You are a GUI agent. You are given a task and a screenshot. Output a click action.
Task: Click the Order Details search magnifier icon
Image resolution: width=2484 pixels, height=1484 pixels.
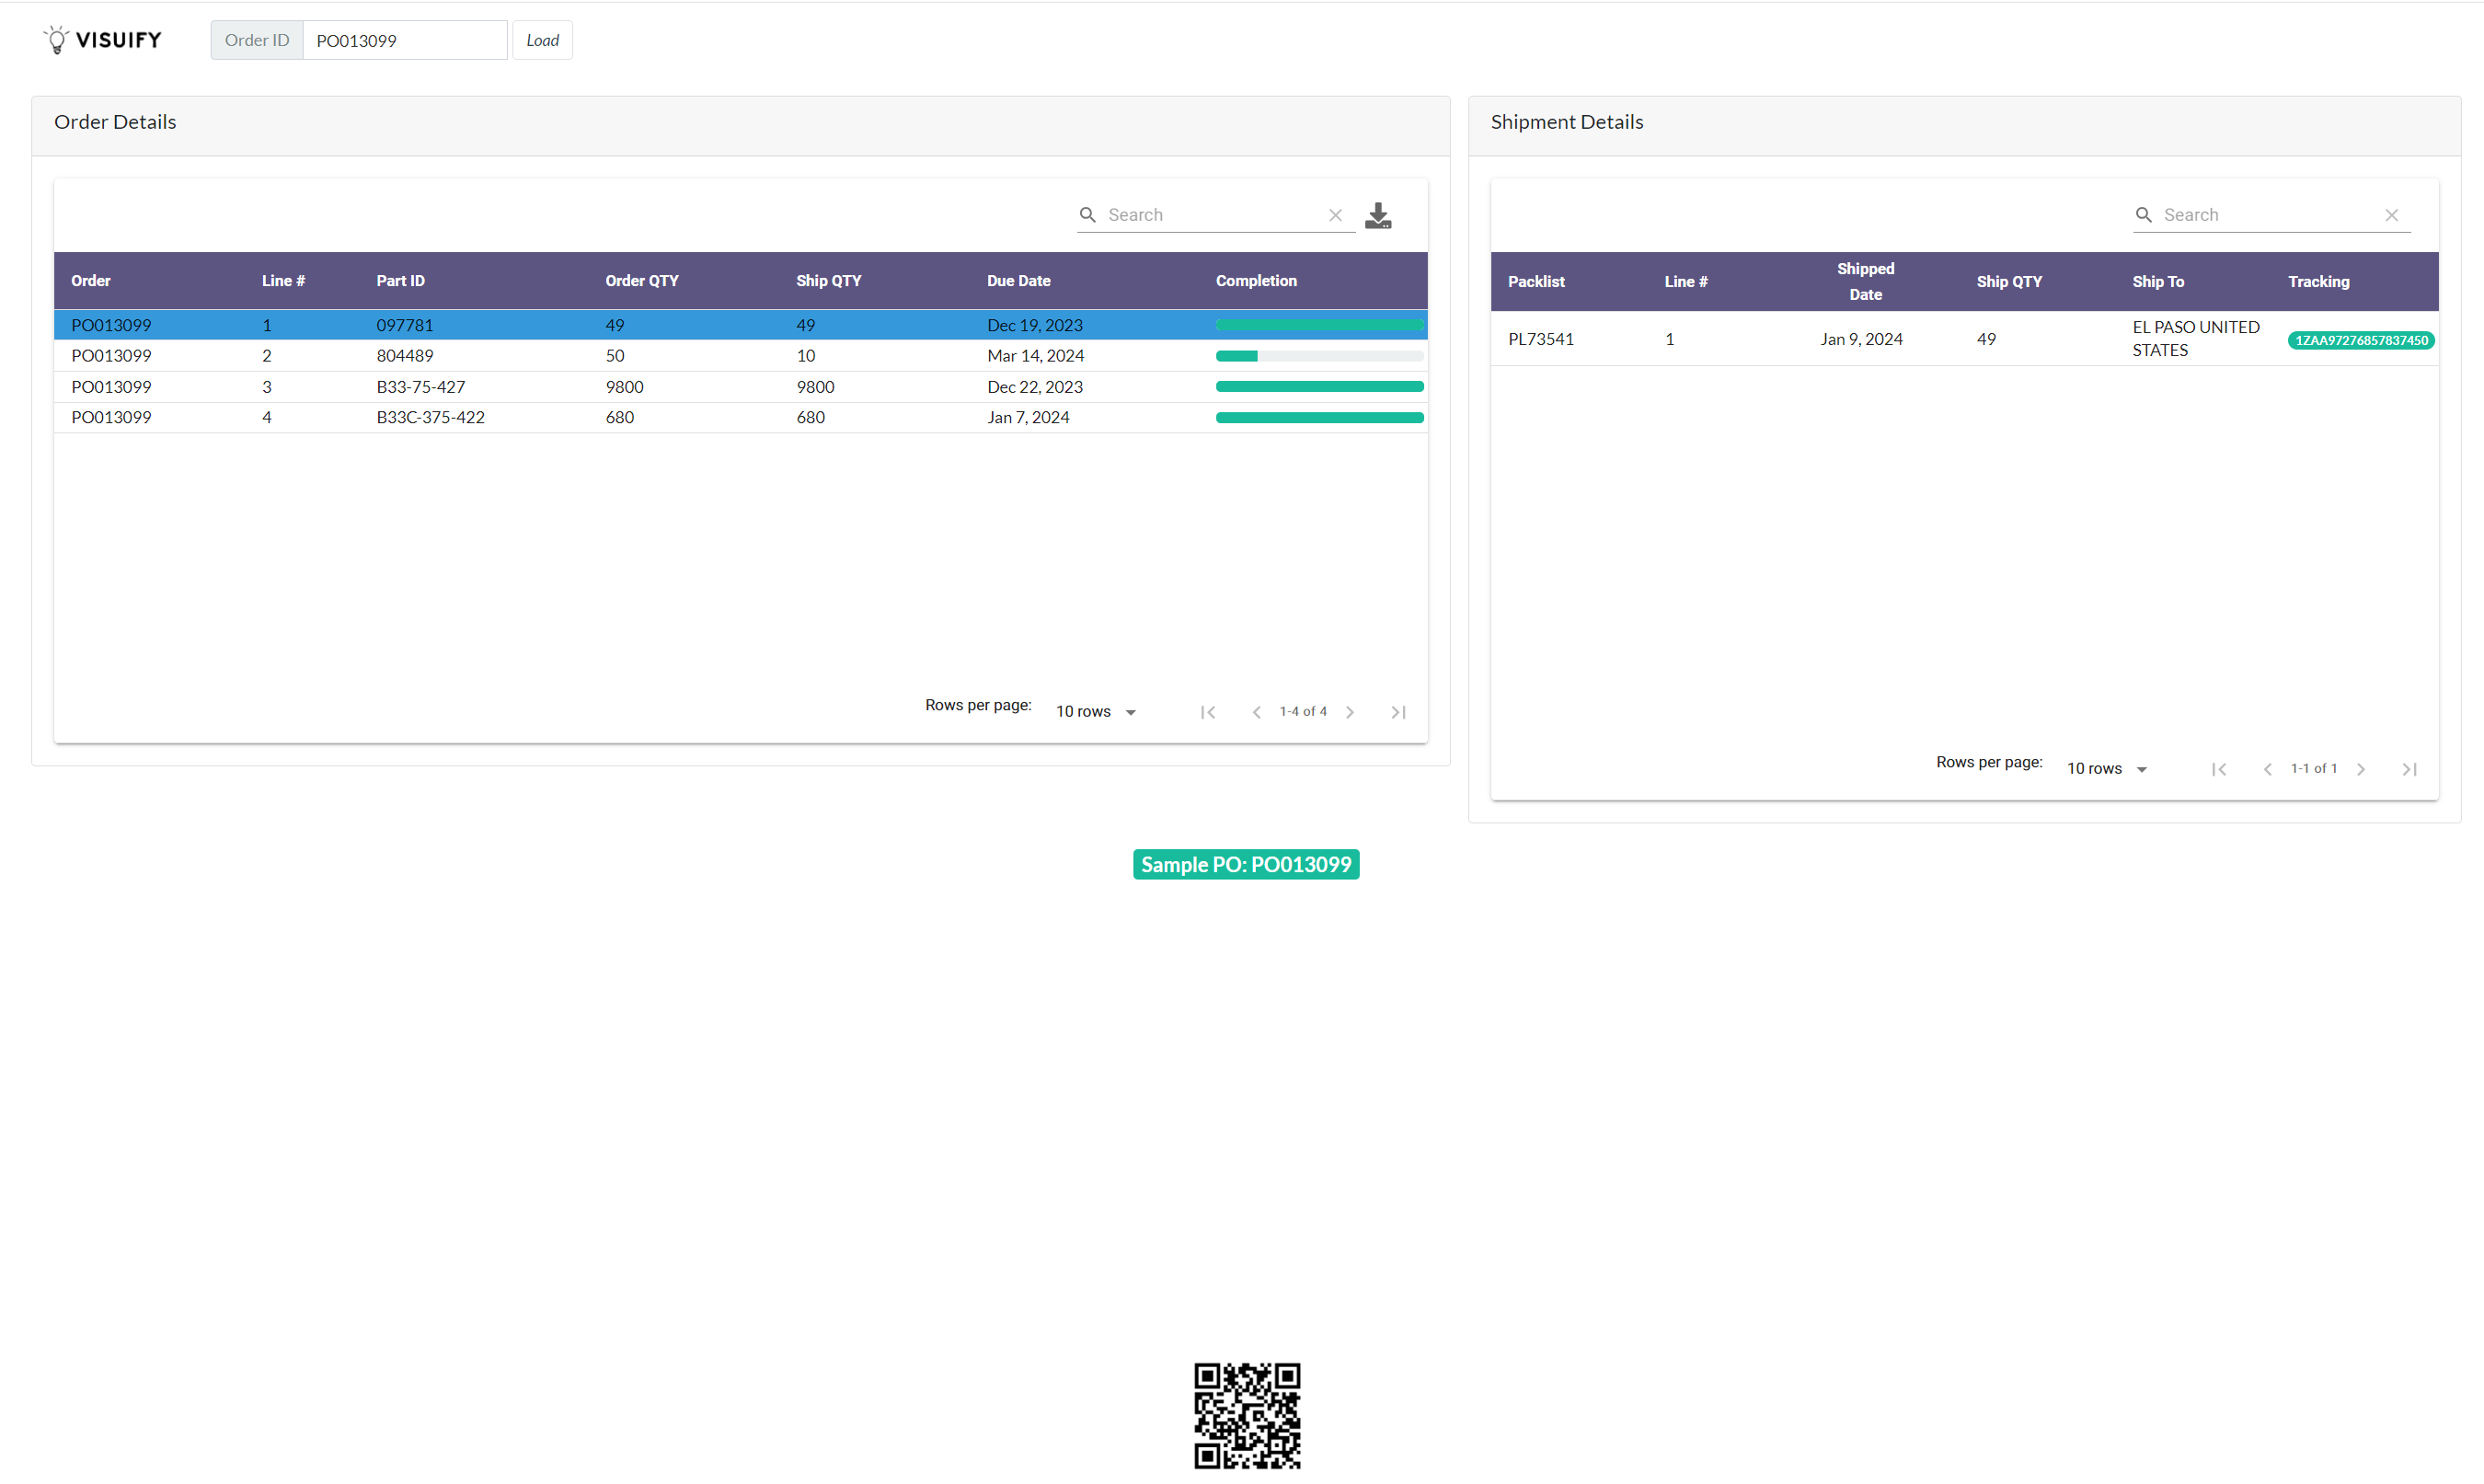click(1087, 215)
